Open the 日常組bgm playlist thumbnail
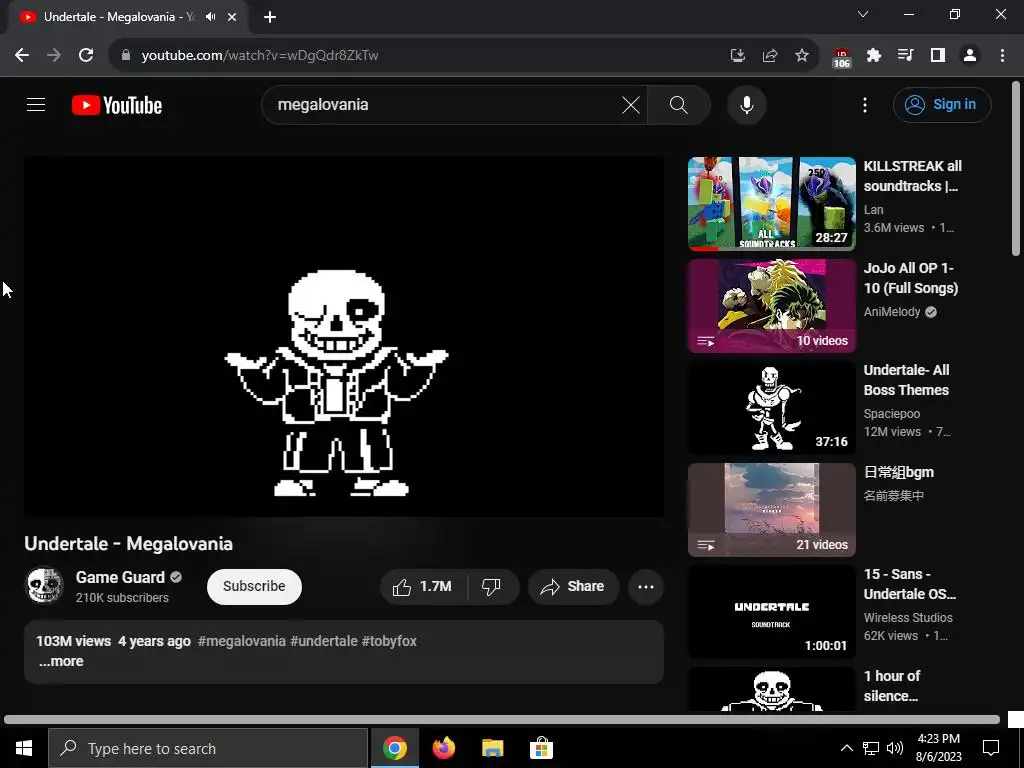 (x=771, y=509)
